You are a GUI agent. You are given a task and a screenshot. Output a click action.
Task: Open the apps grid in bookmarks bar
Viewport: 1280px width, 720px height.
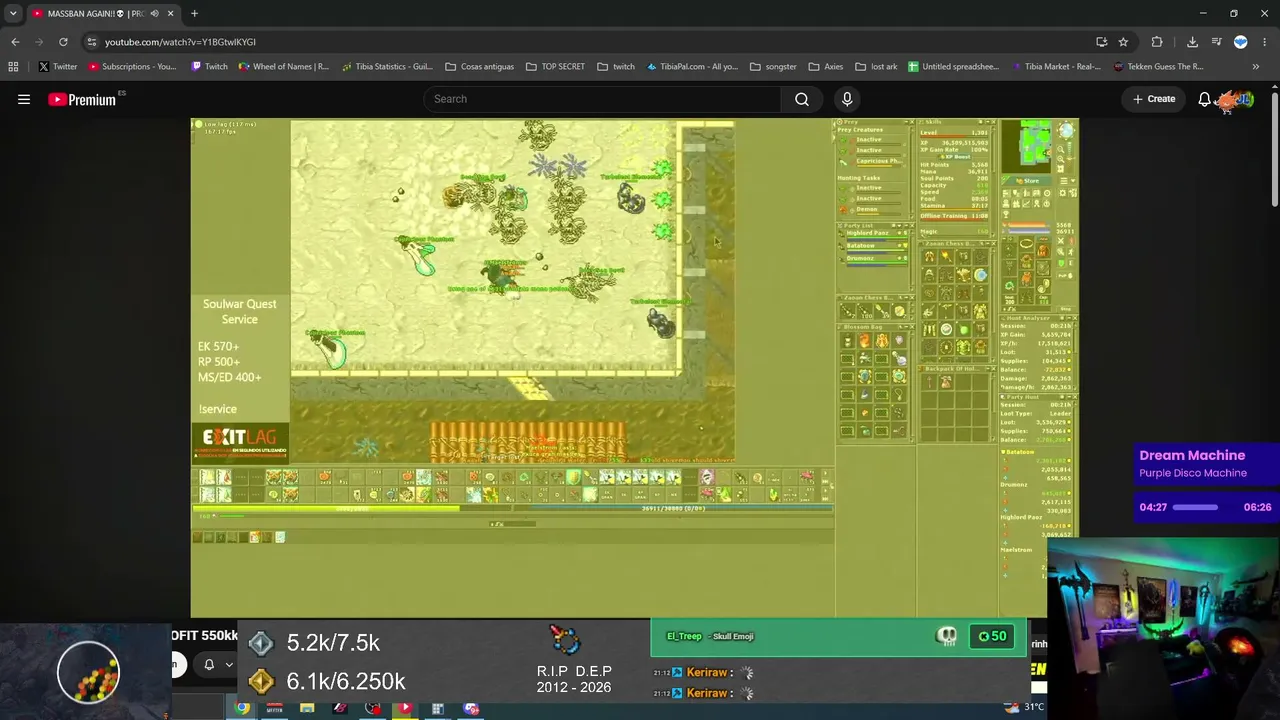tap(13, 67)
